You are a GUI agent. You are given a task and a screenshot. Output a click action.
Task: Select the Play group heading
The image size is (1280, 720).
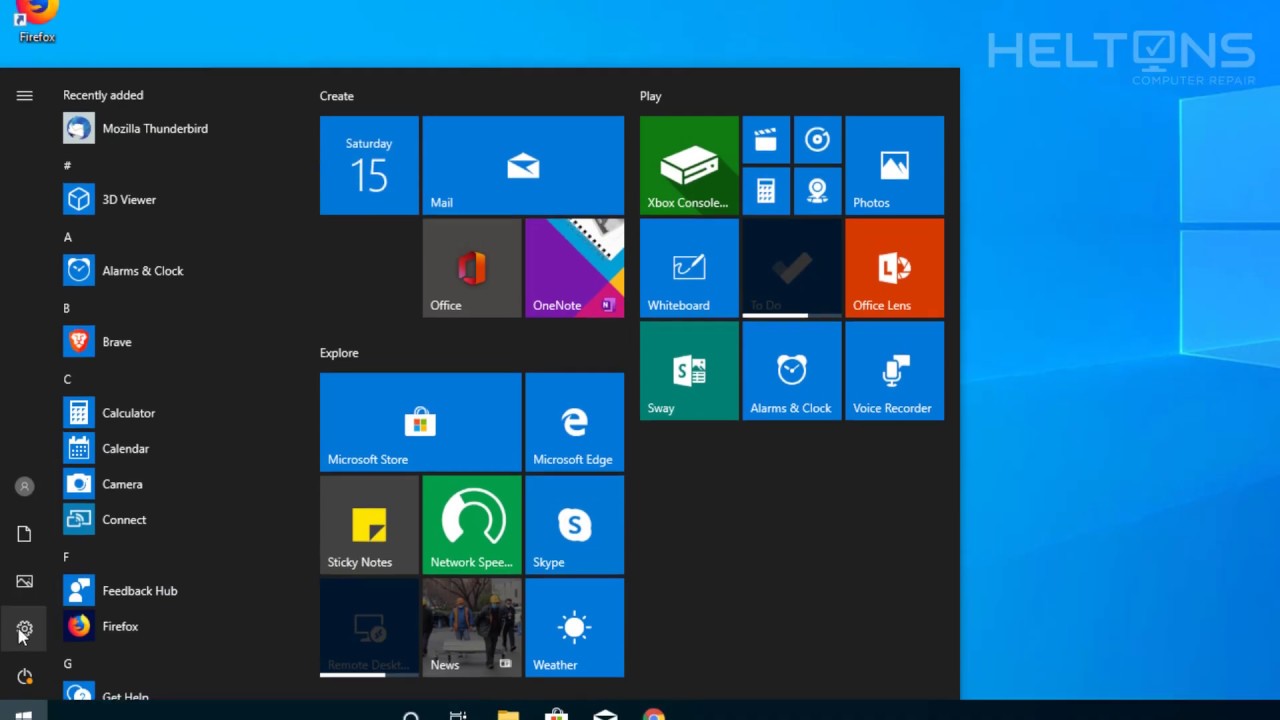(x=651, y=96)
